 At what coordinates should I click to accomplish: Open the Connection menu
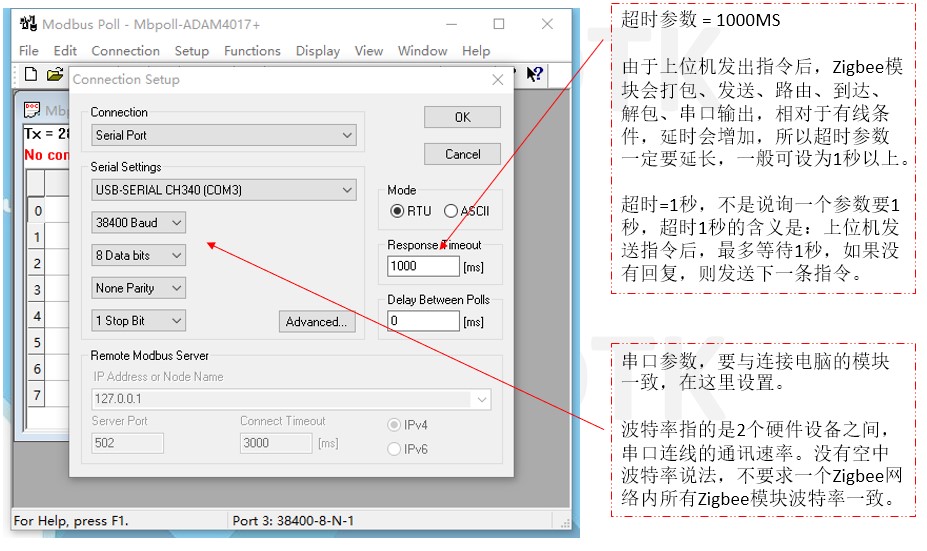125,51
